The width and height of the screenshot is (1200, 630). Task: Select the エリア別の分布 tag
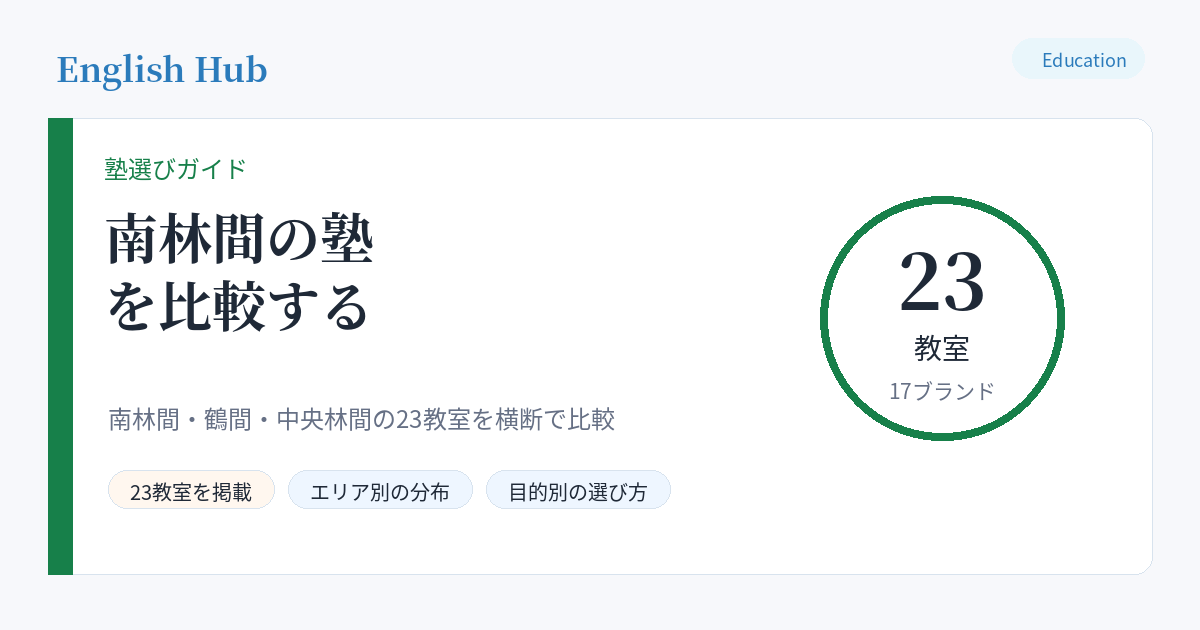click(380, 490)
